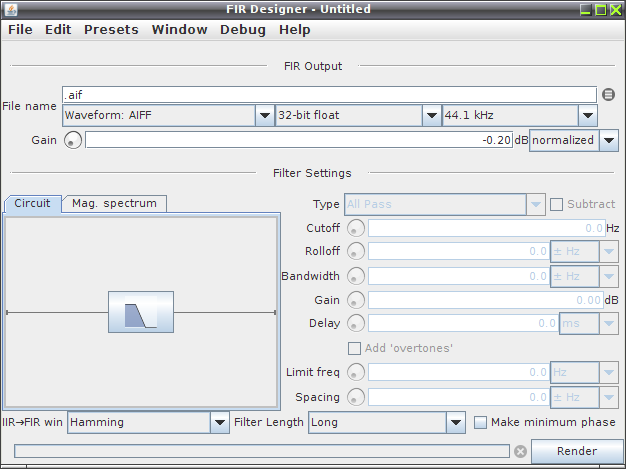The width and height of the screenshot is (626, 469).
Task: Switch to the Mag. spectrum tab
Action: [115, 204]
